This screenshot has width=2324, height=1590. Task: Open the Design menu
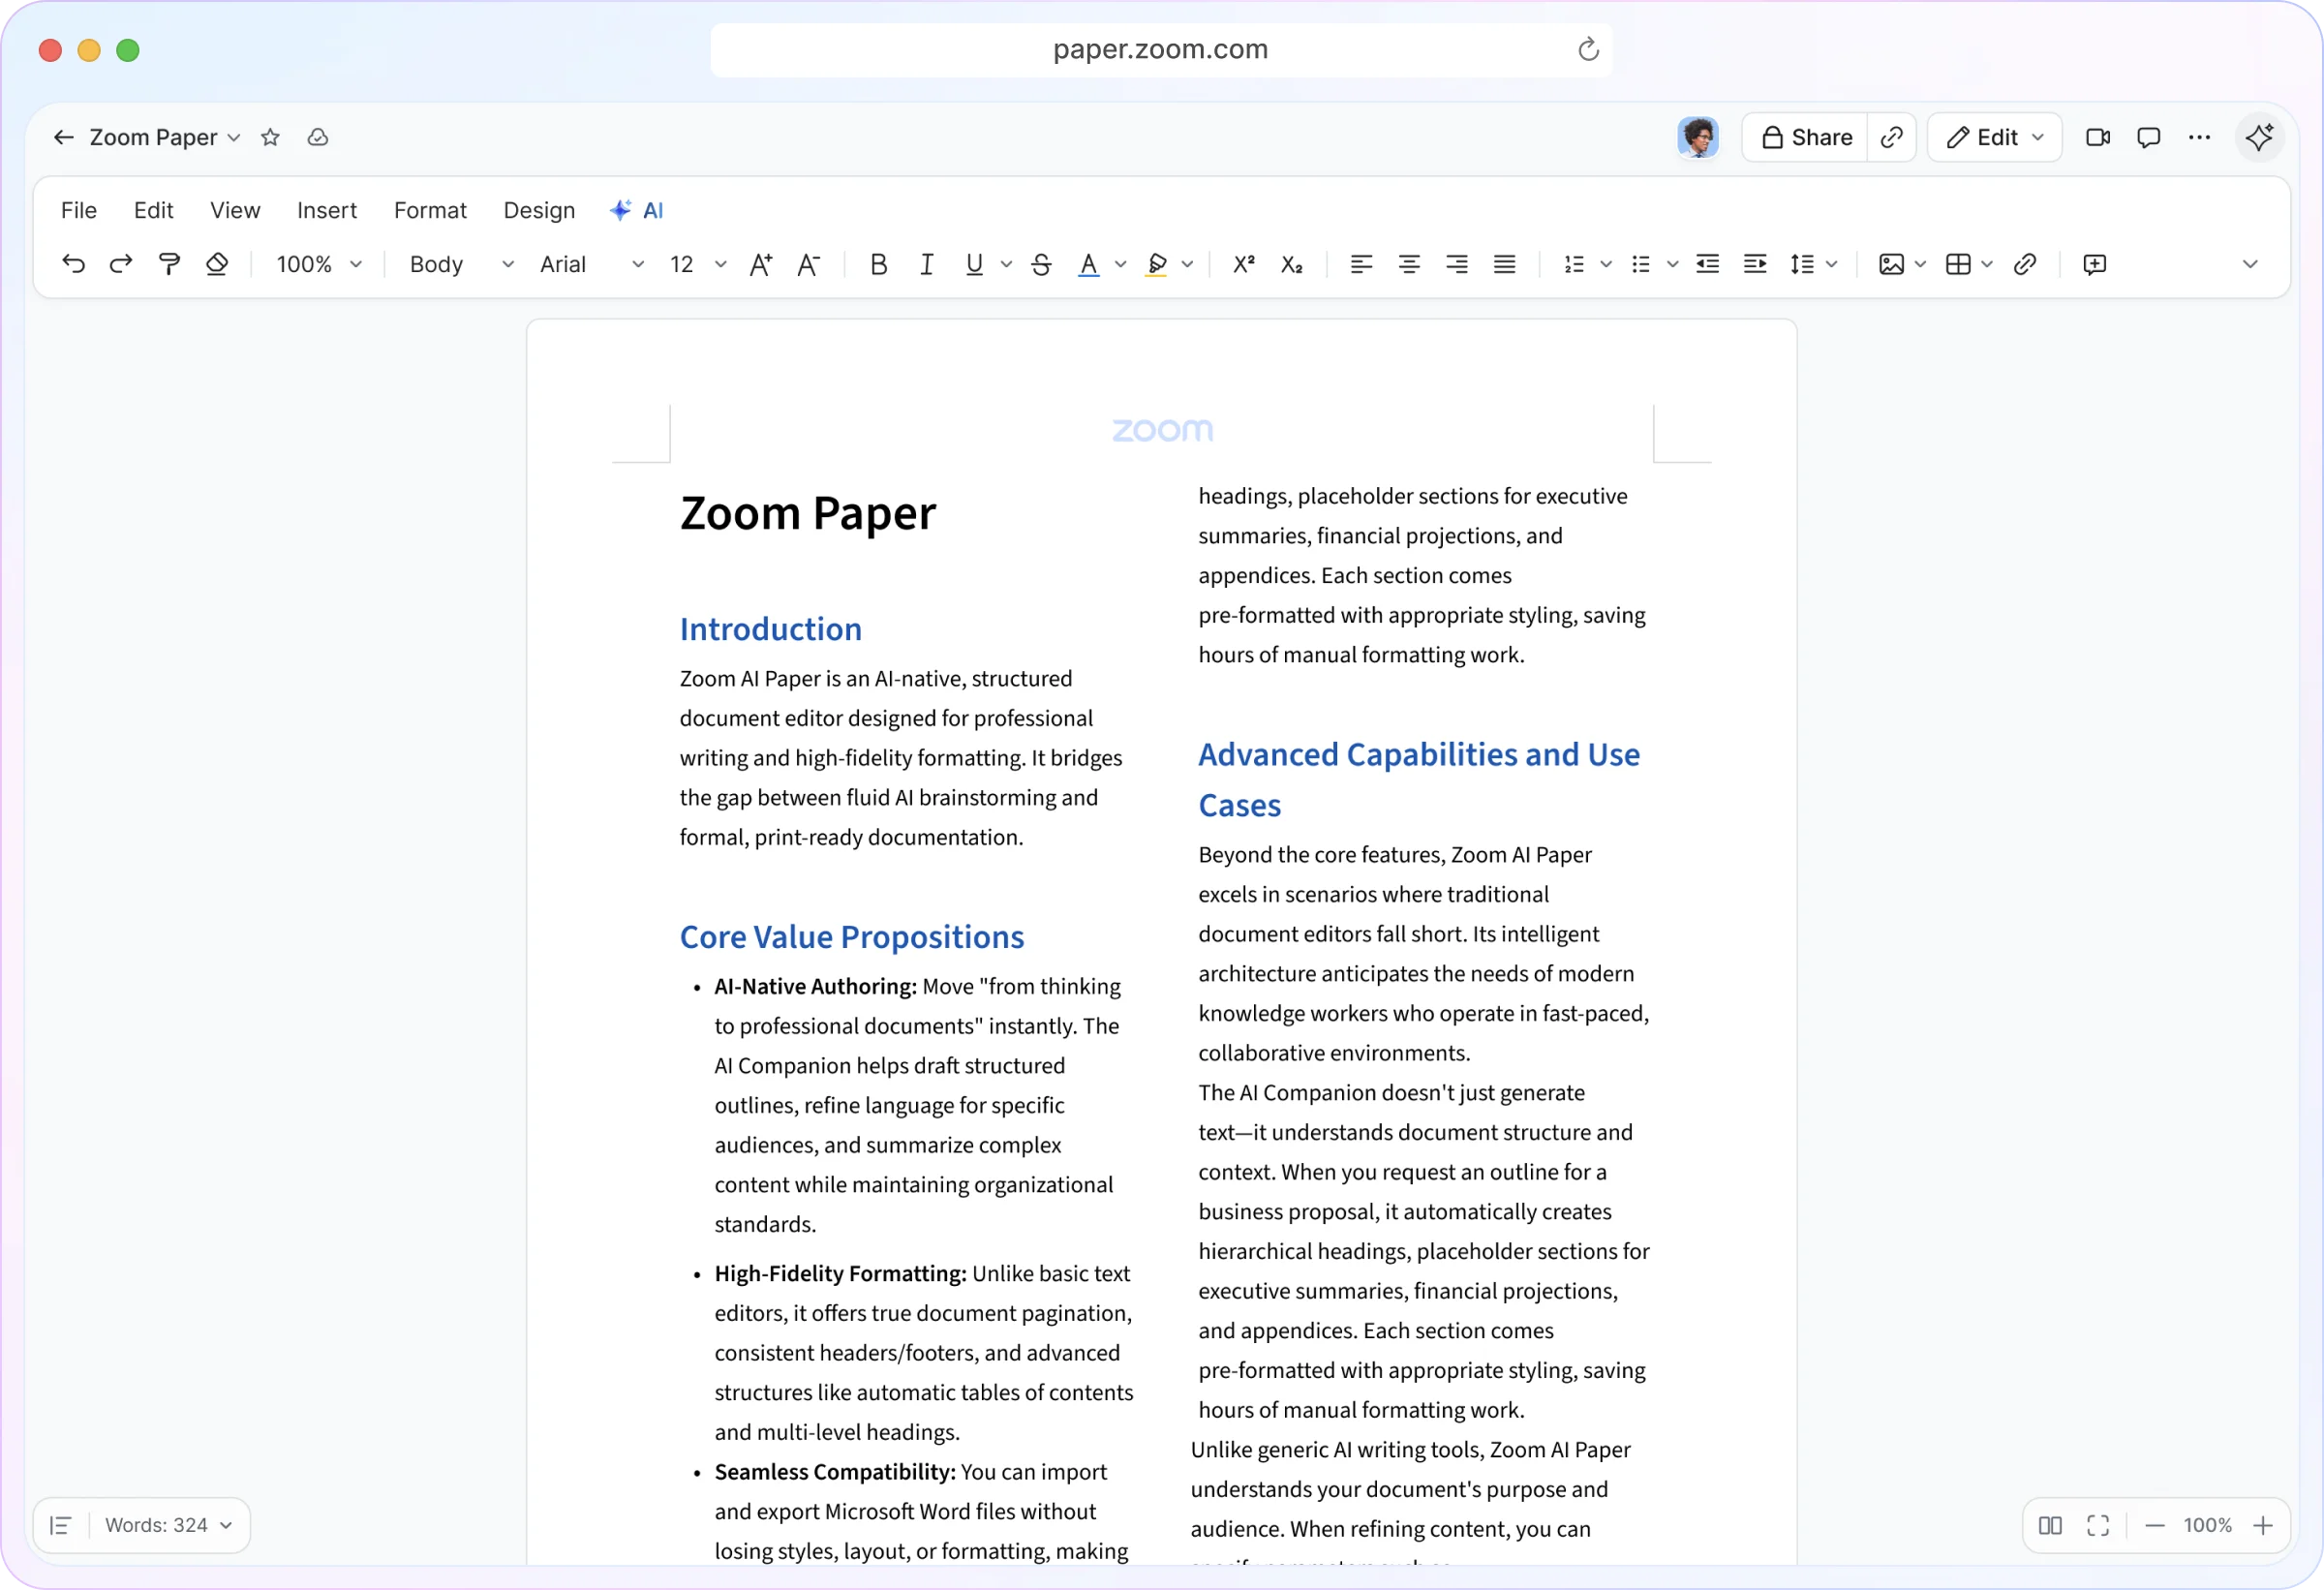pyautogui.click(x=539, y=210)
